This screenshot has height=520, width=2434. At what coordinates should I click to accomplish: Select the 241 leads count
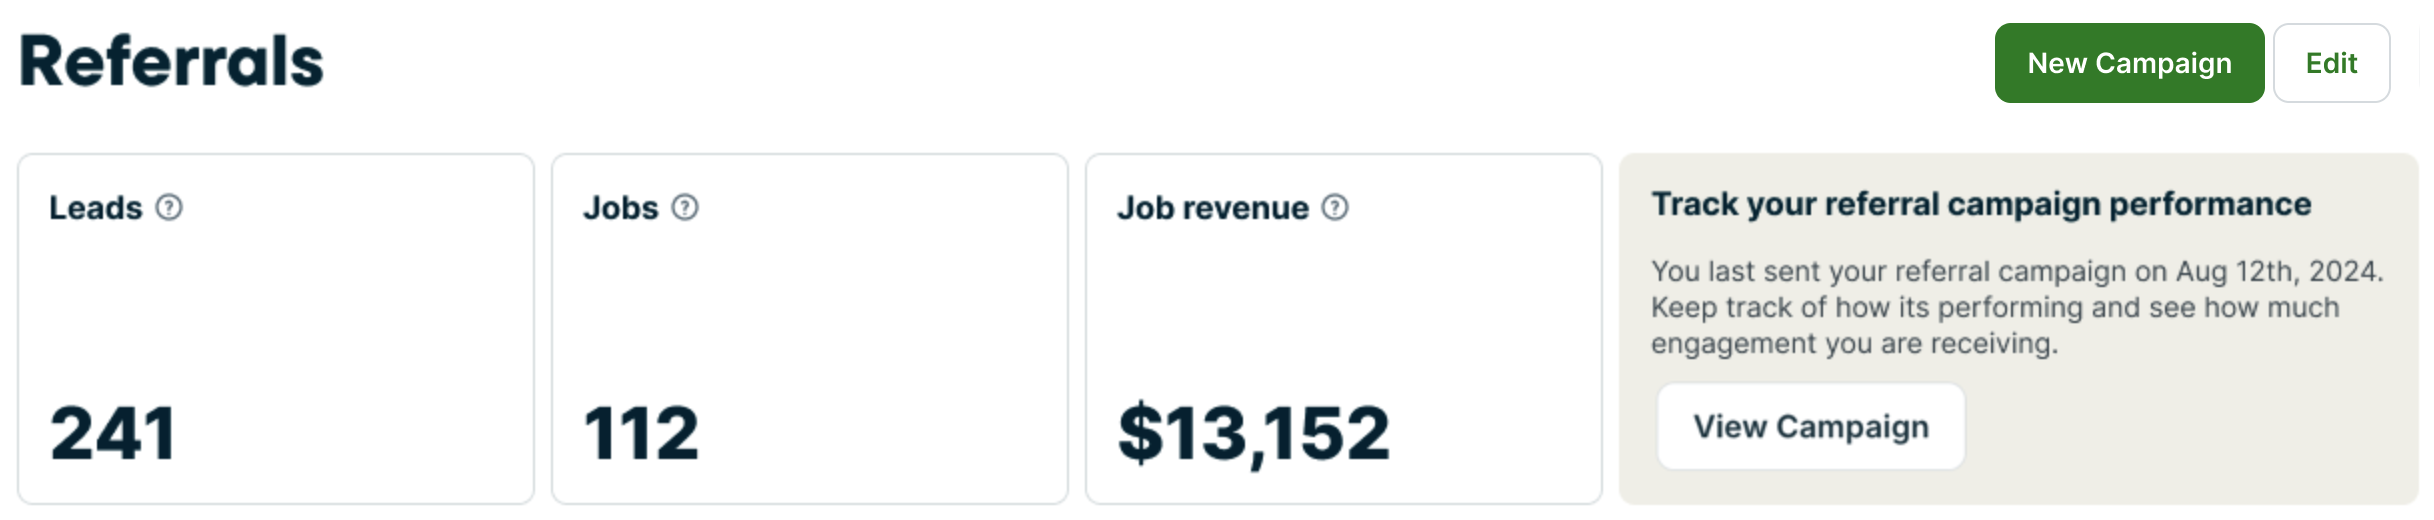(x=113, y=434)
